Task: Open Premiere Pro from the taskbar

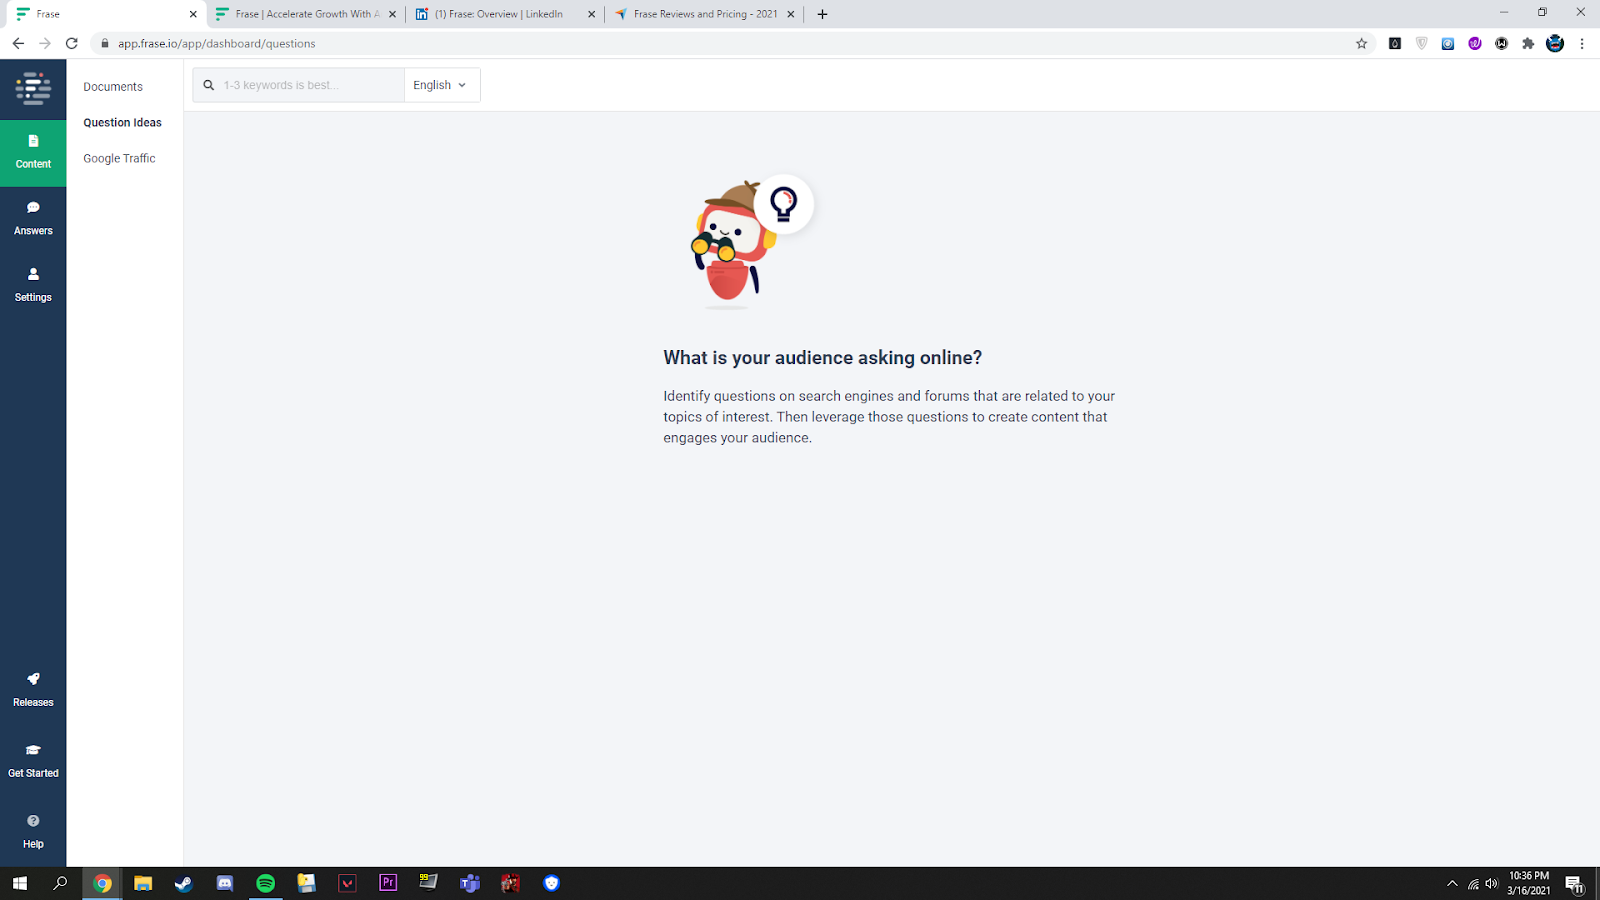Action: coord(388,883)
